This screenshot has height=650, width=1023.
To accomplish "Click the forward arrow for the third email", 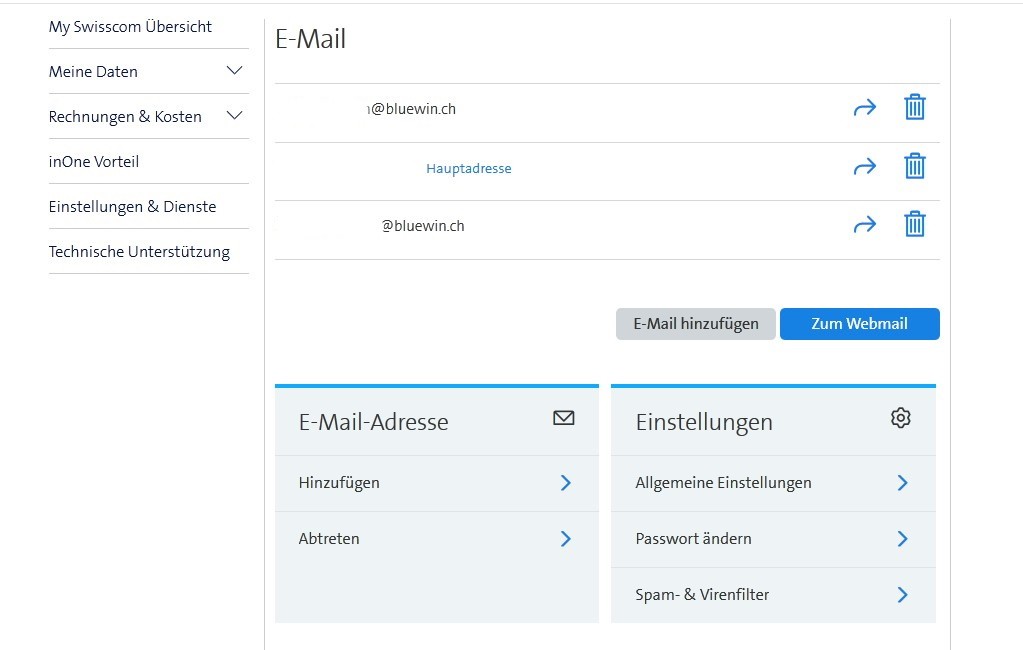I will [864, 224].
